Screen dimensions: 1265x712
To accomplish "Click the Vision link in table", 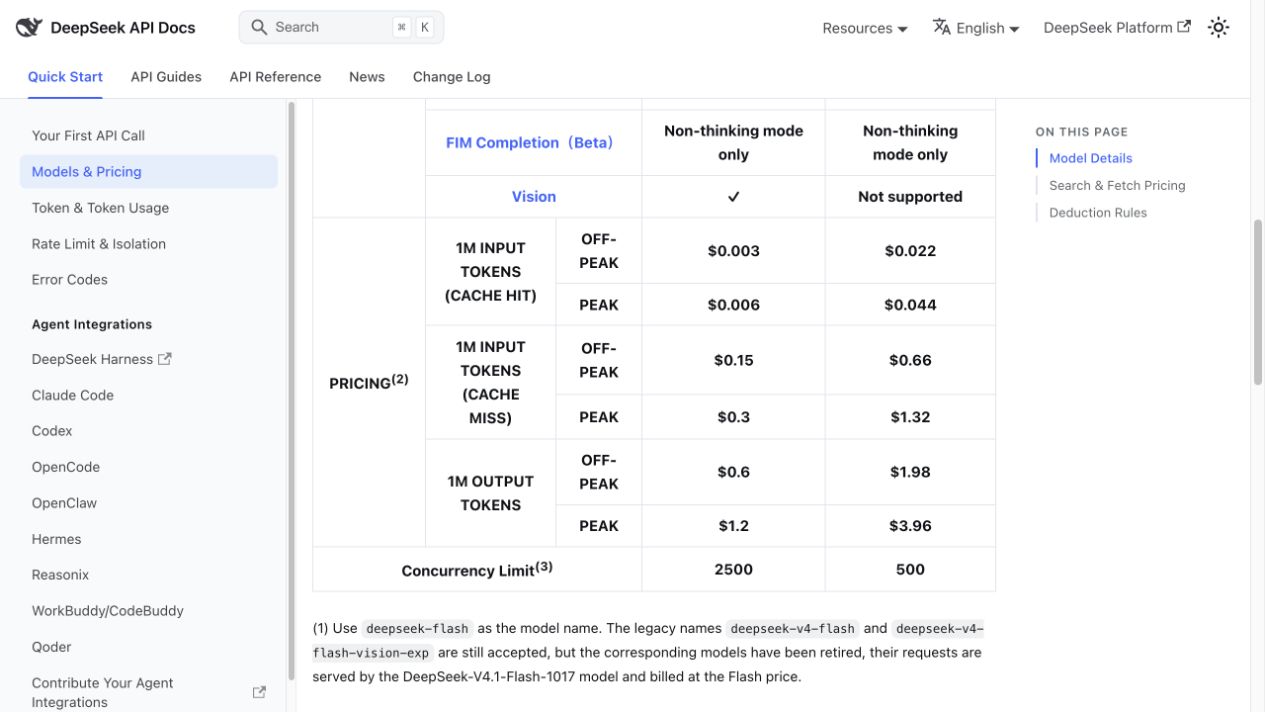I will pos(534,197).
